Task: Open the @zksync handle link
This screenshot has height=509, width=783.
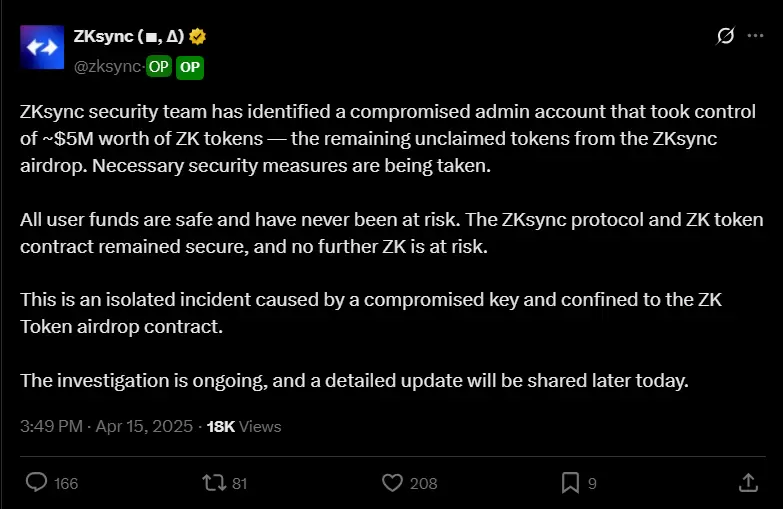Action: (108, 66)
